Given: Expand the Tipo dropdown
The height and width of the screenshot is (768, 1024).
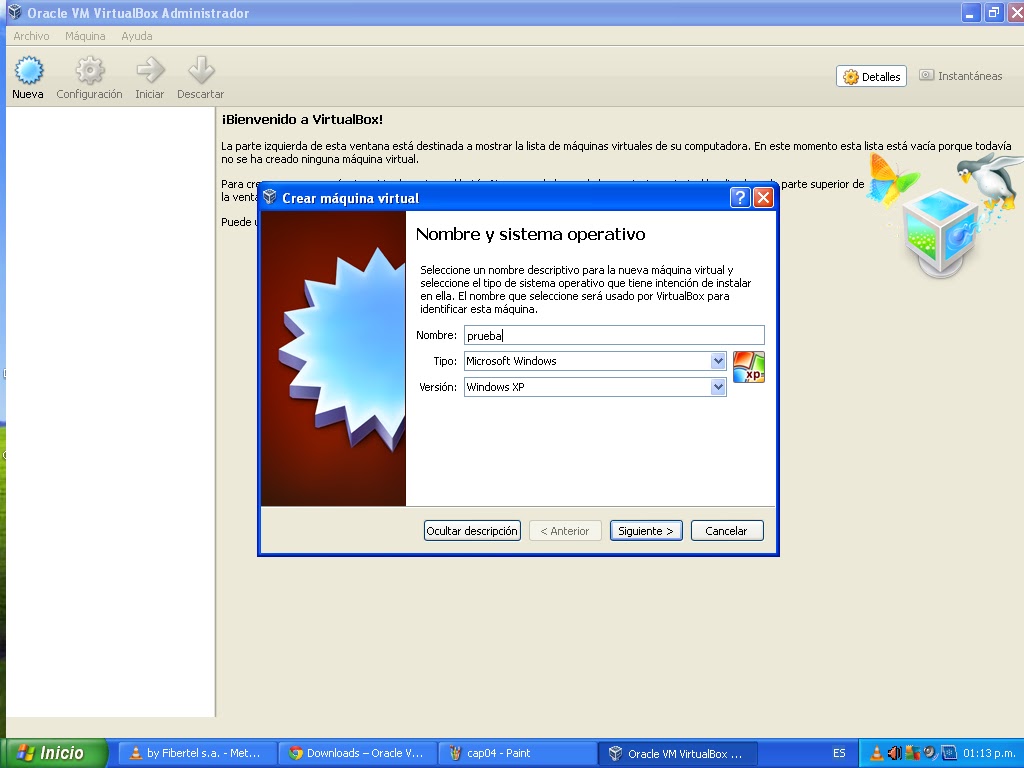Looking at the screenshot, I should tap(718, 361).
